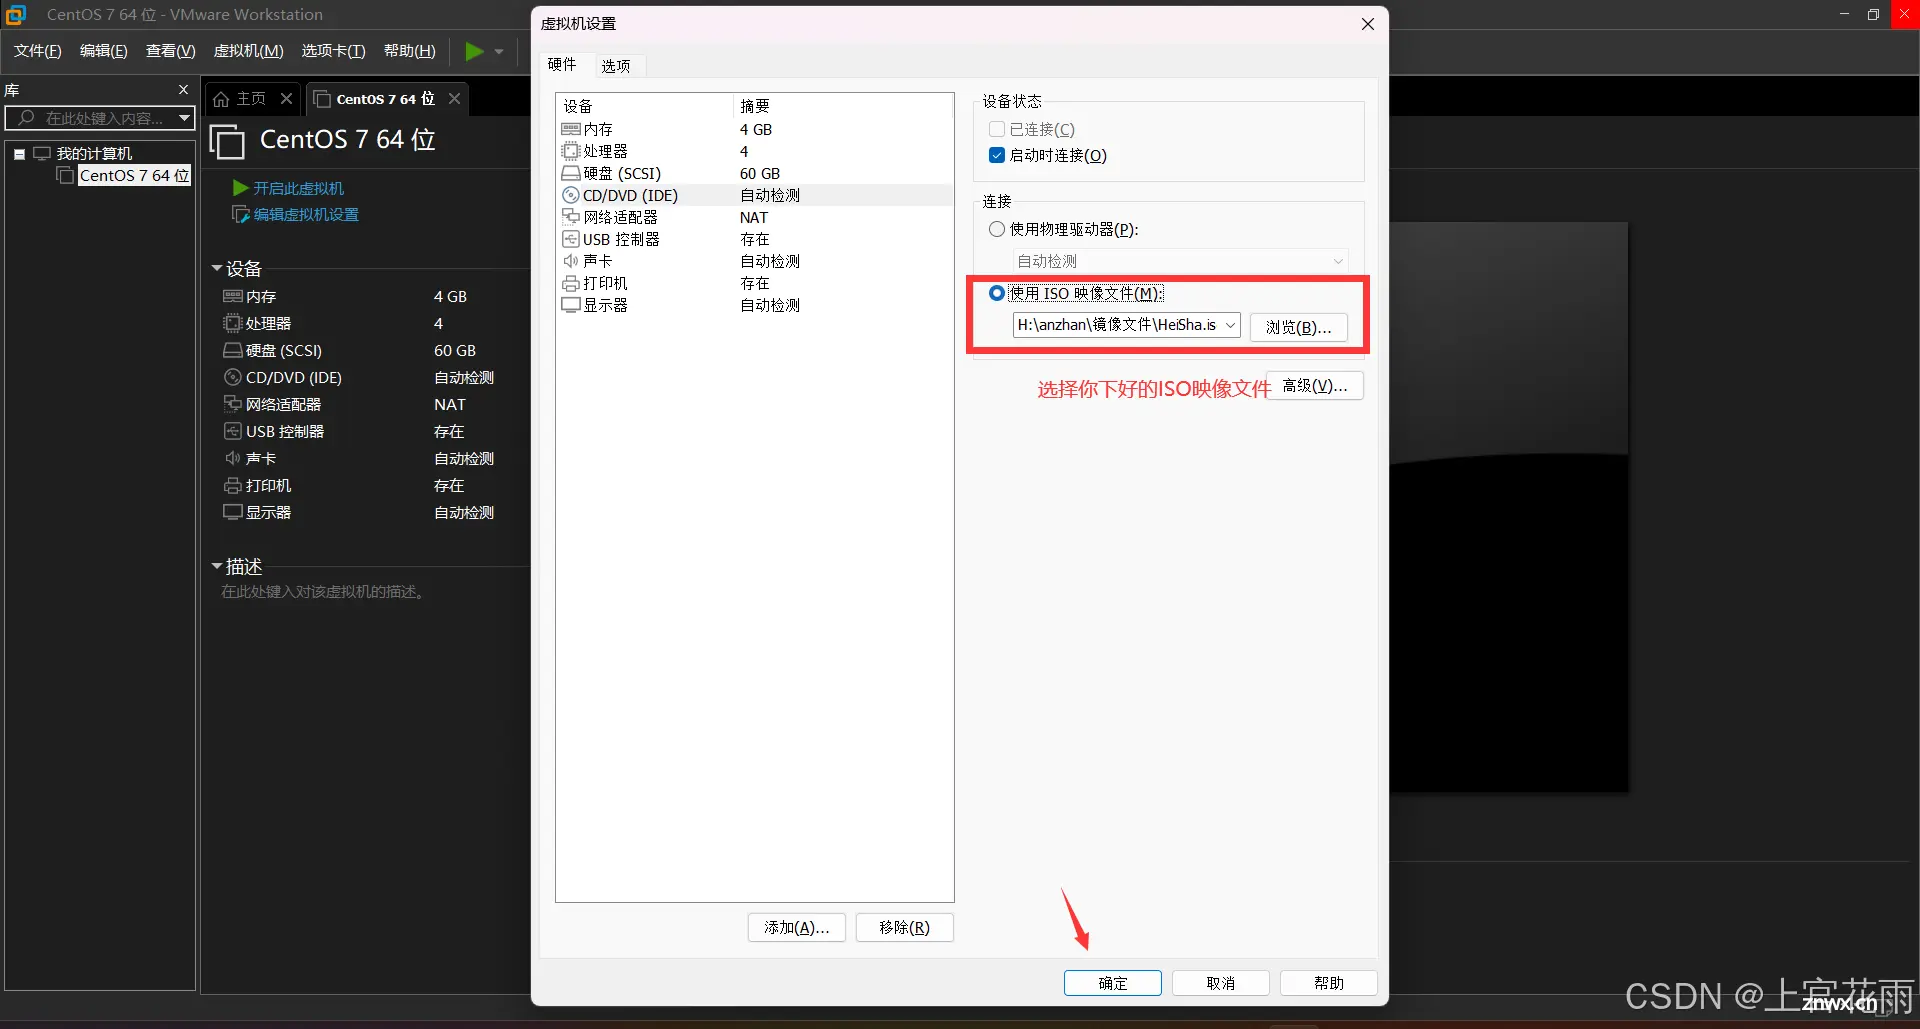Collapse the 描述 section in main window
1920x1029 pixels.
[x=217, y=566]
